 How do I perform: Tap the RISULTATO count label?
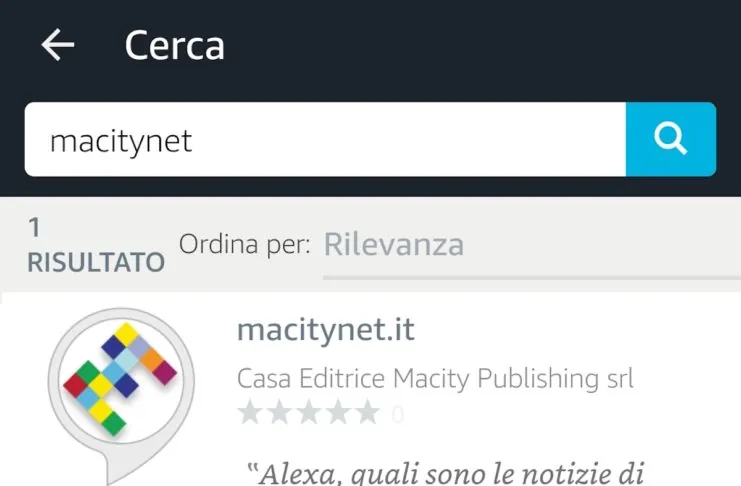96,263
